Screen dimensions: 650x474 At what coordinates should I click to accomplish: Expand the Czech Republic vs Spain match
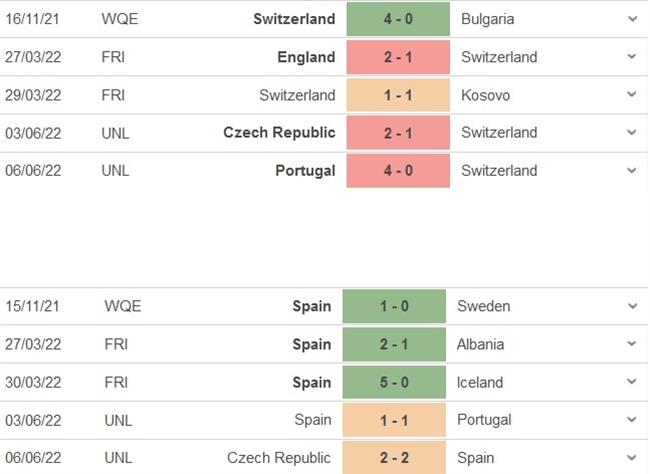coord(631,458)
